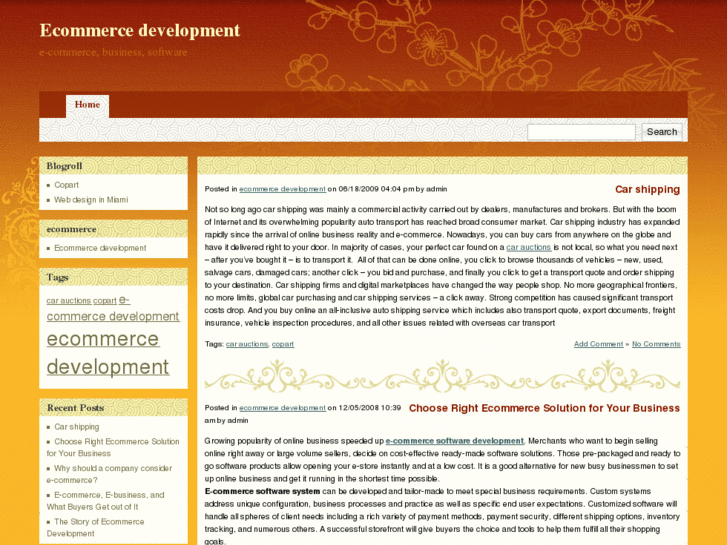The width and height of the screenshot is (727, 545).
Task: Open the Copart blogroll link
Action: click(x=66, y=185)
